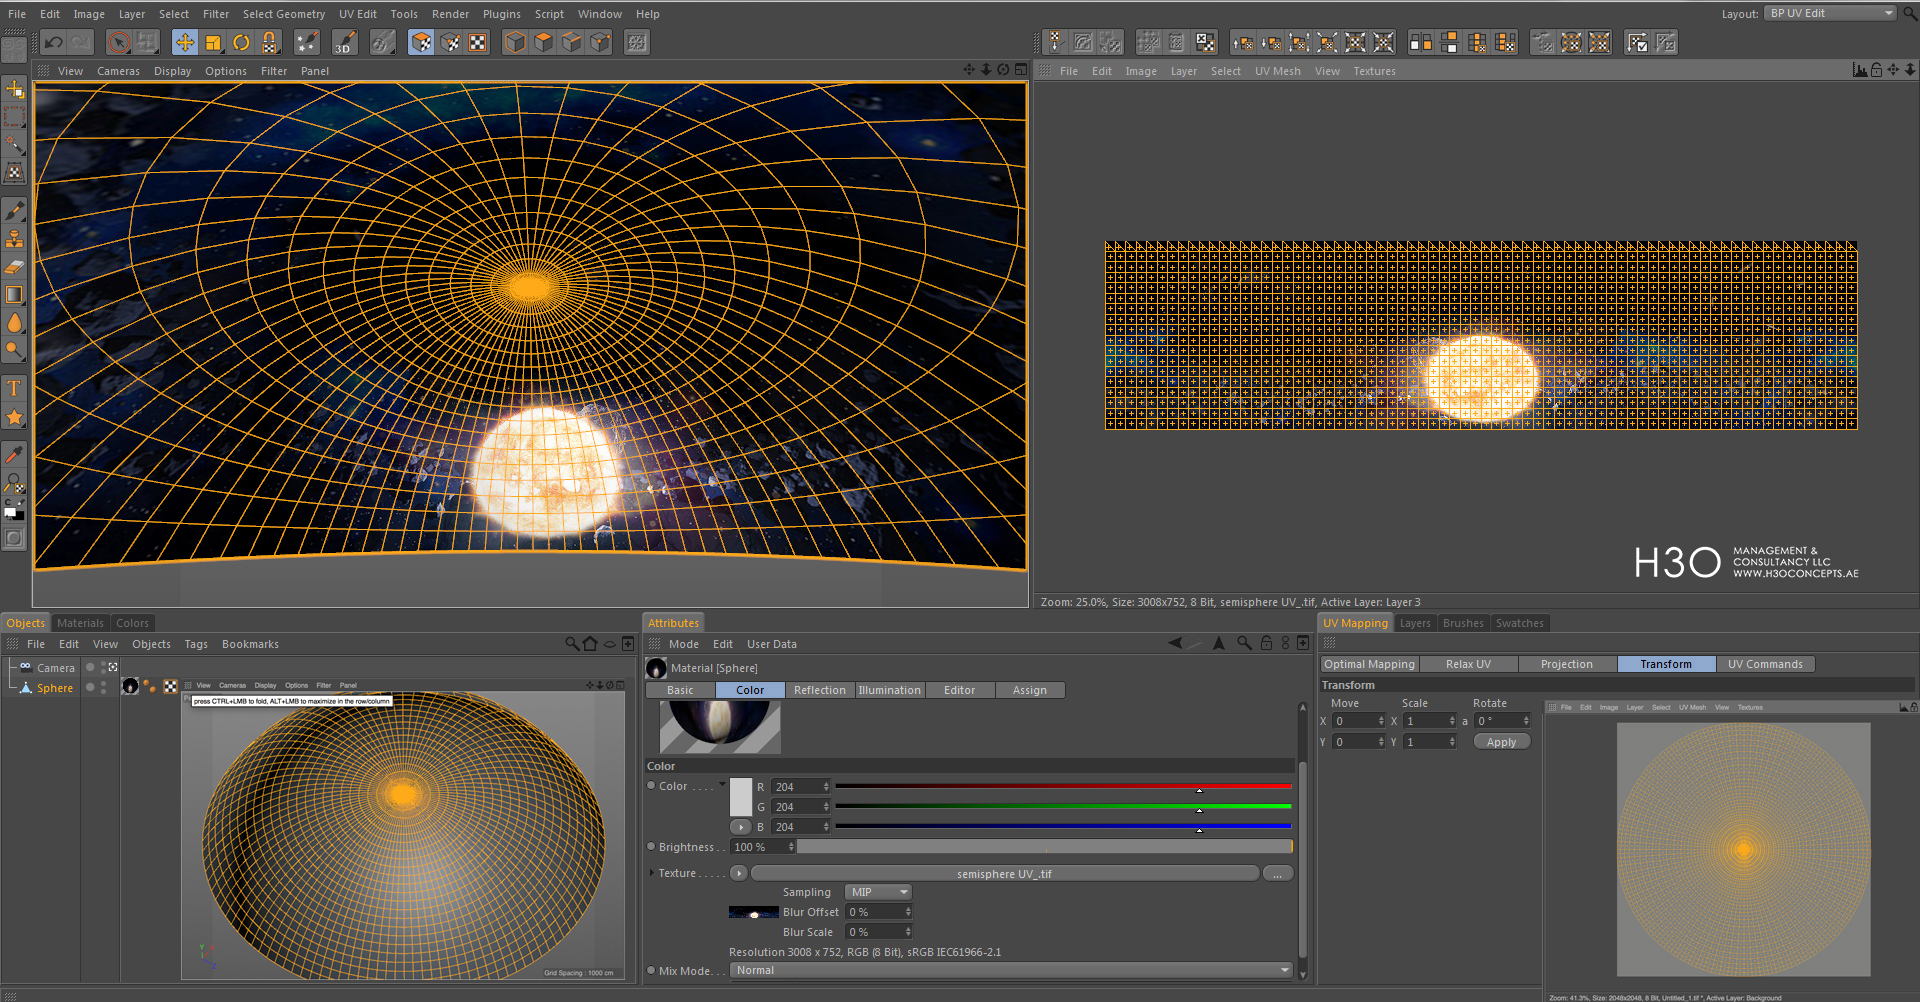Activate the 3D paint brush icon
The image size is (1920, 1002).
(344, 42)
